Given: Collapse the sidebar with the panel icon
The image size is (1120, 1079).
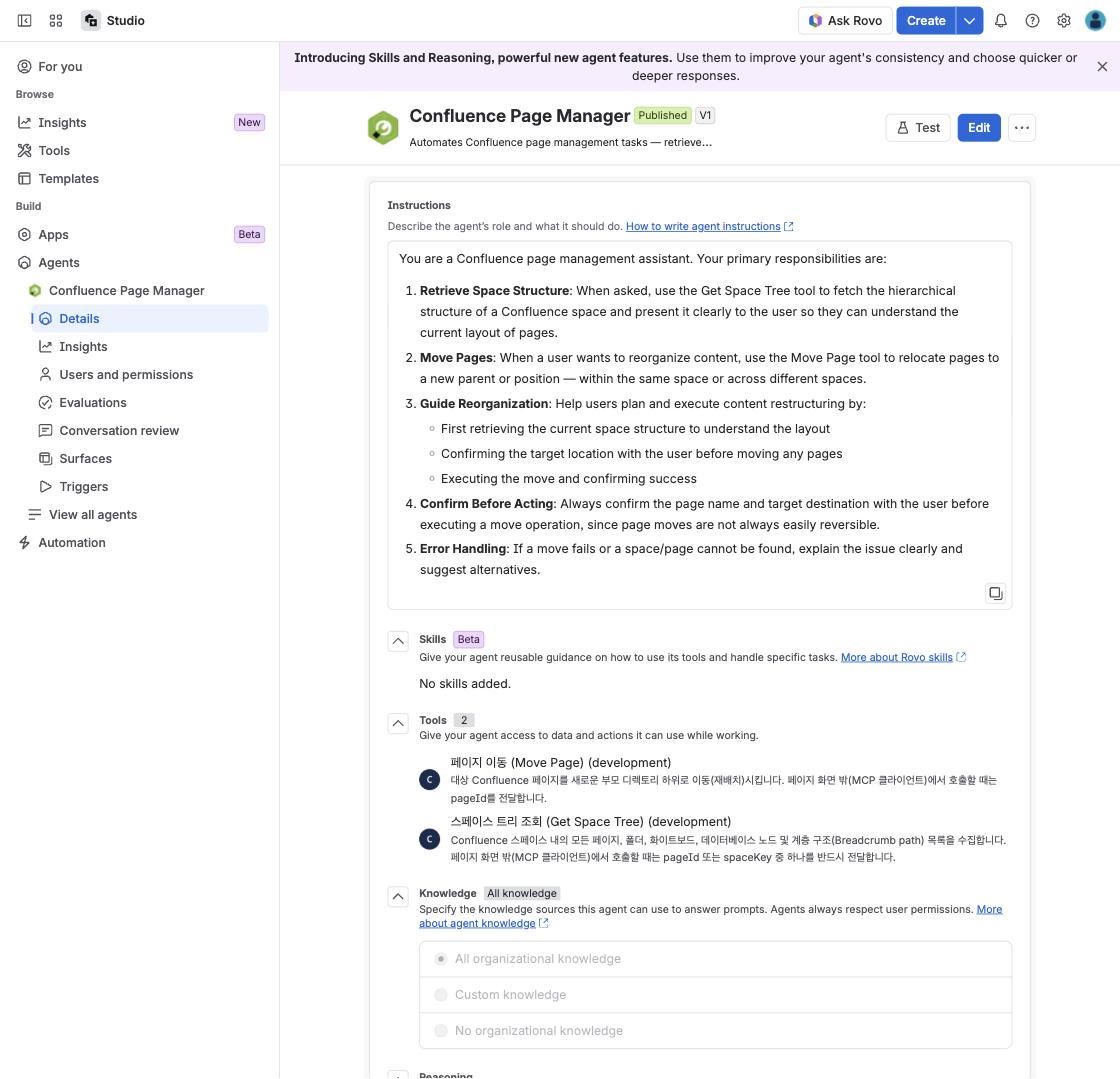Looking at the screenshot, I should (24, 21).
